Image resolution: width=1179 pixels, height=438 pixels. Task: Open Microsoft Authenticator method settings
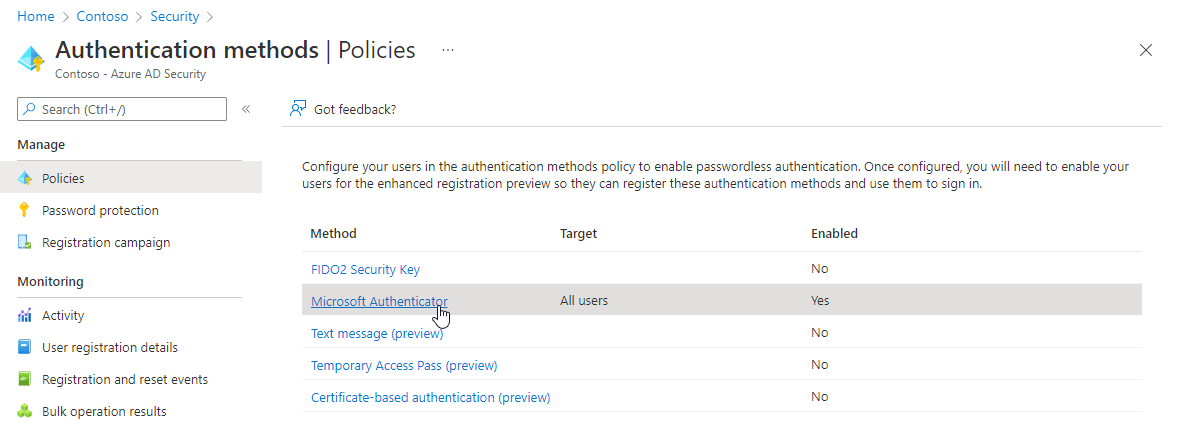[379, 301]
